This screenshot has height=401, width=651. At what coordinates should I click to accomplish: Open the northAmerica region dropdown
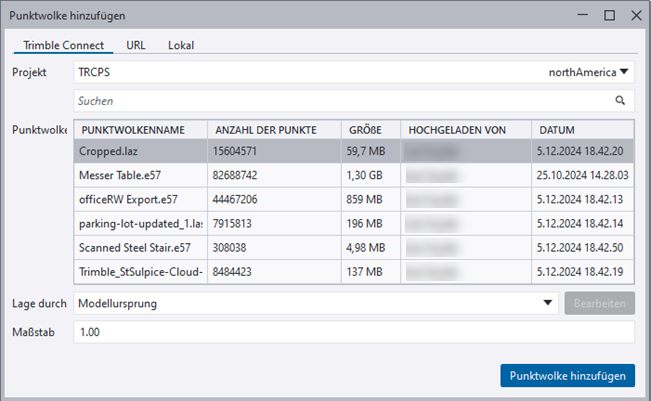click(x=590, y=72)
